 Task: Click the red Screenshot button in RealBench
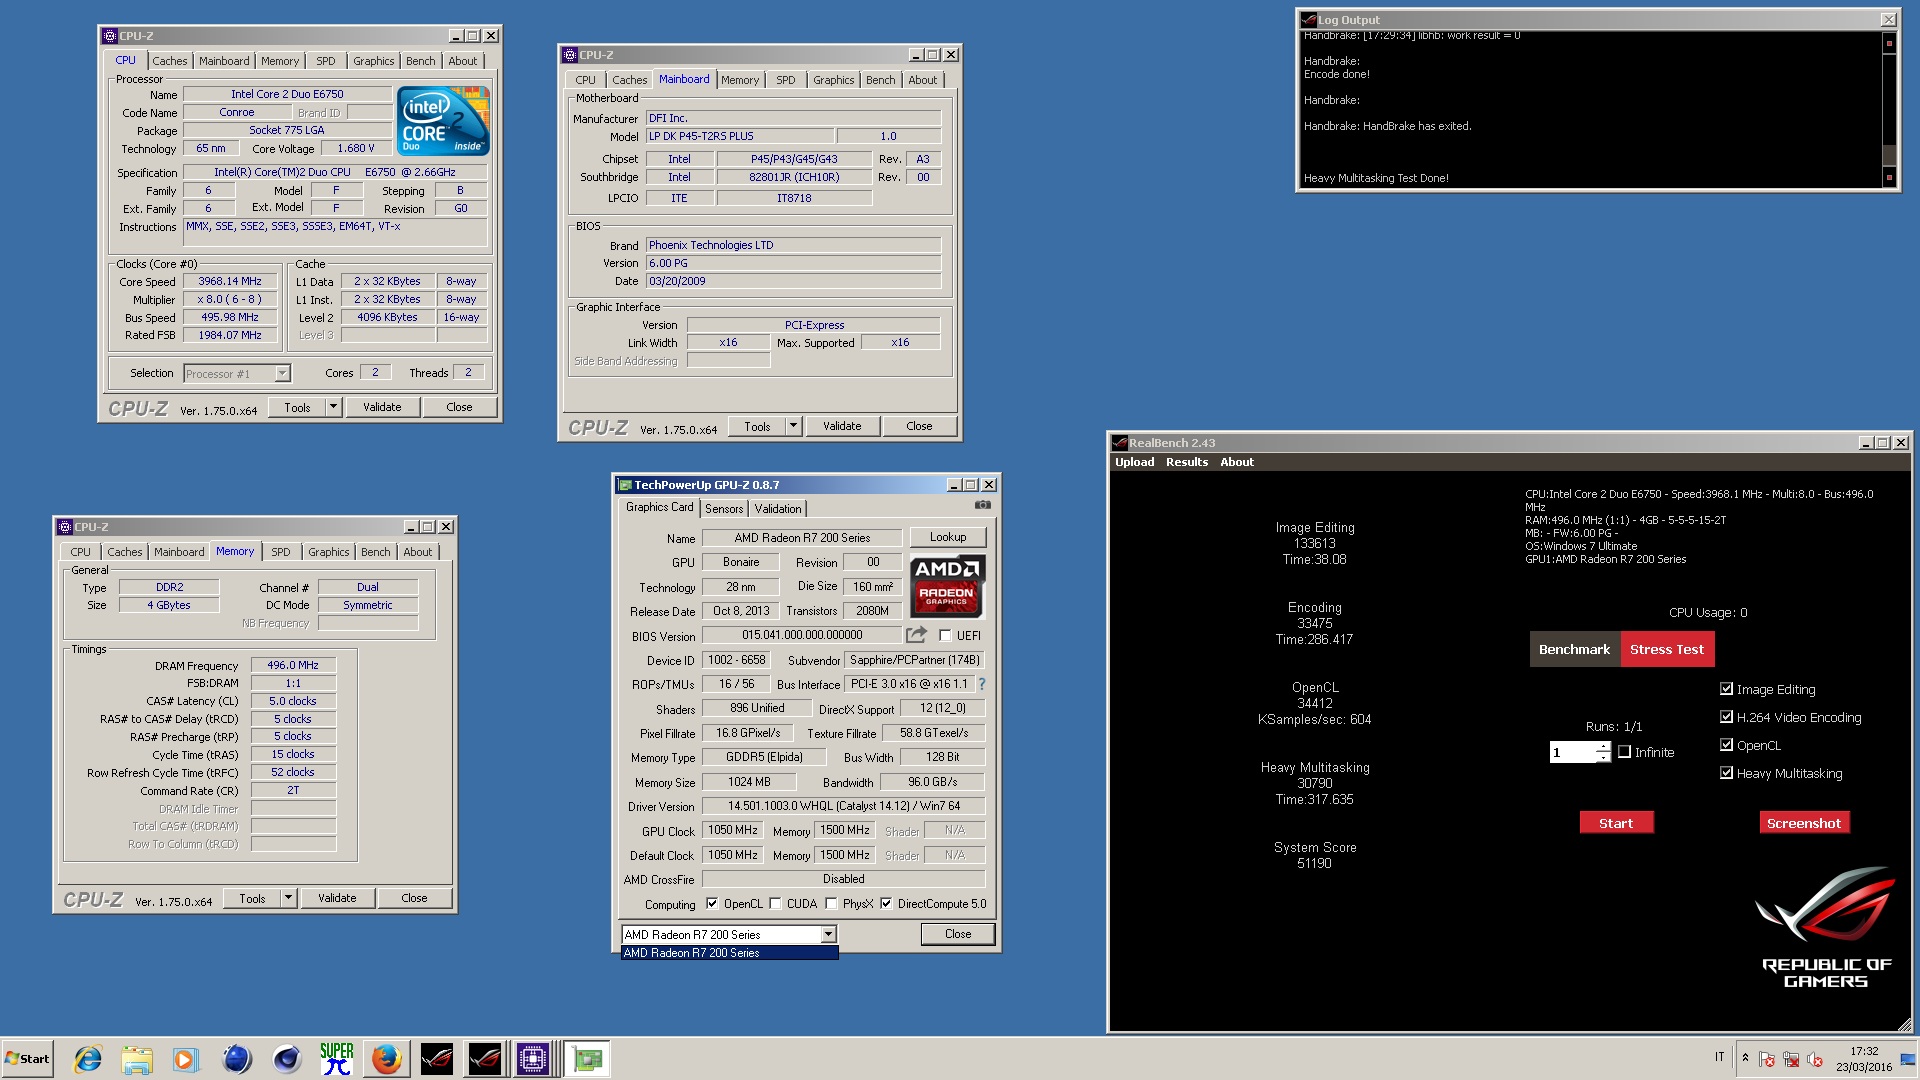1804,823
